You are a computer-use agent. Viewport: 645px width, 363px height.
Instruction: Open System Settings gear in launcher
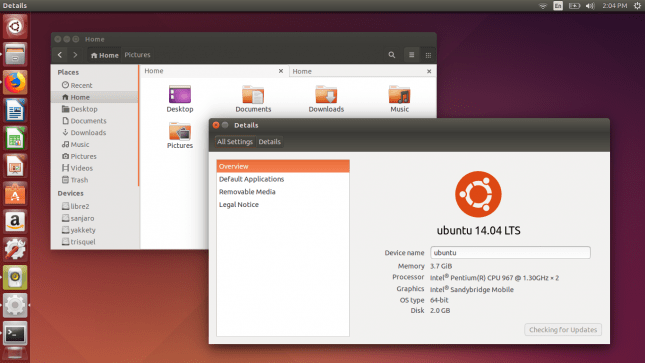(x=15, y=305)
